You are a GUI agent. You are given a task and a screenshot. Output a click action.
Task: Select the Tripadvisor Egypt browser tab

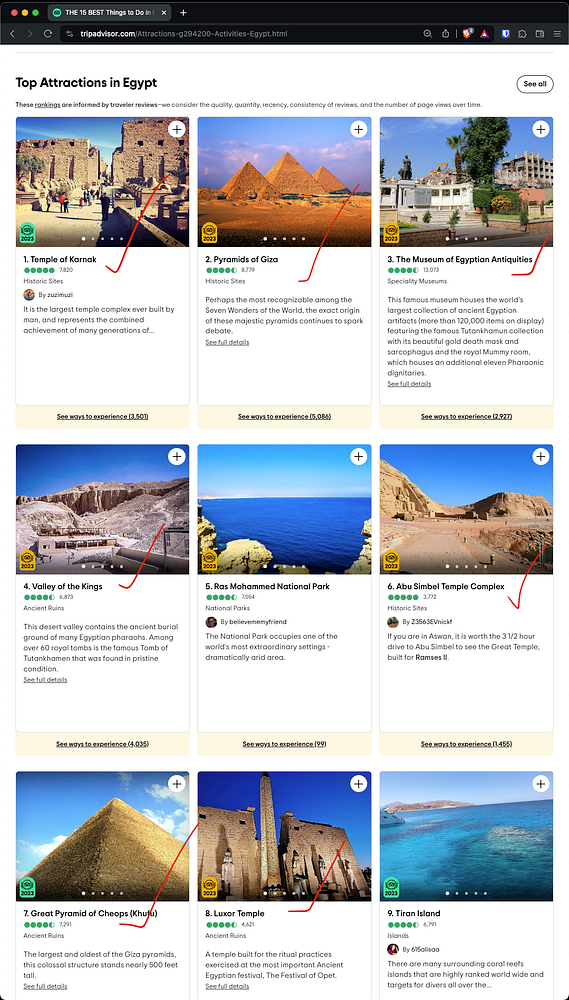pos(108,13)
